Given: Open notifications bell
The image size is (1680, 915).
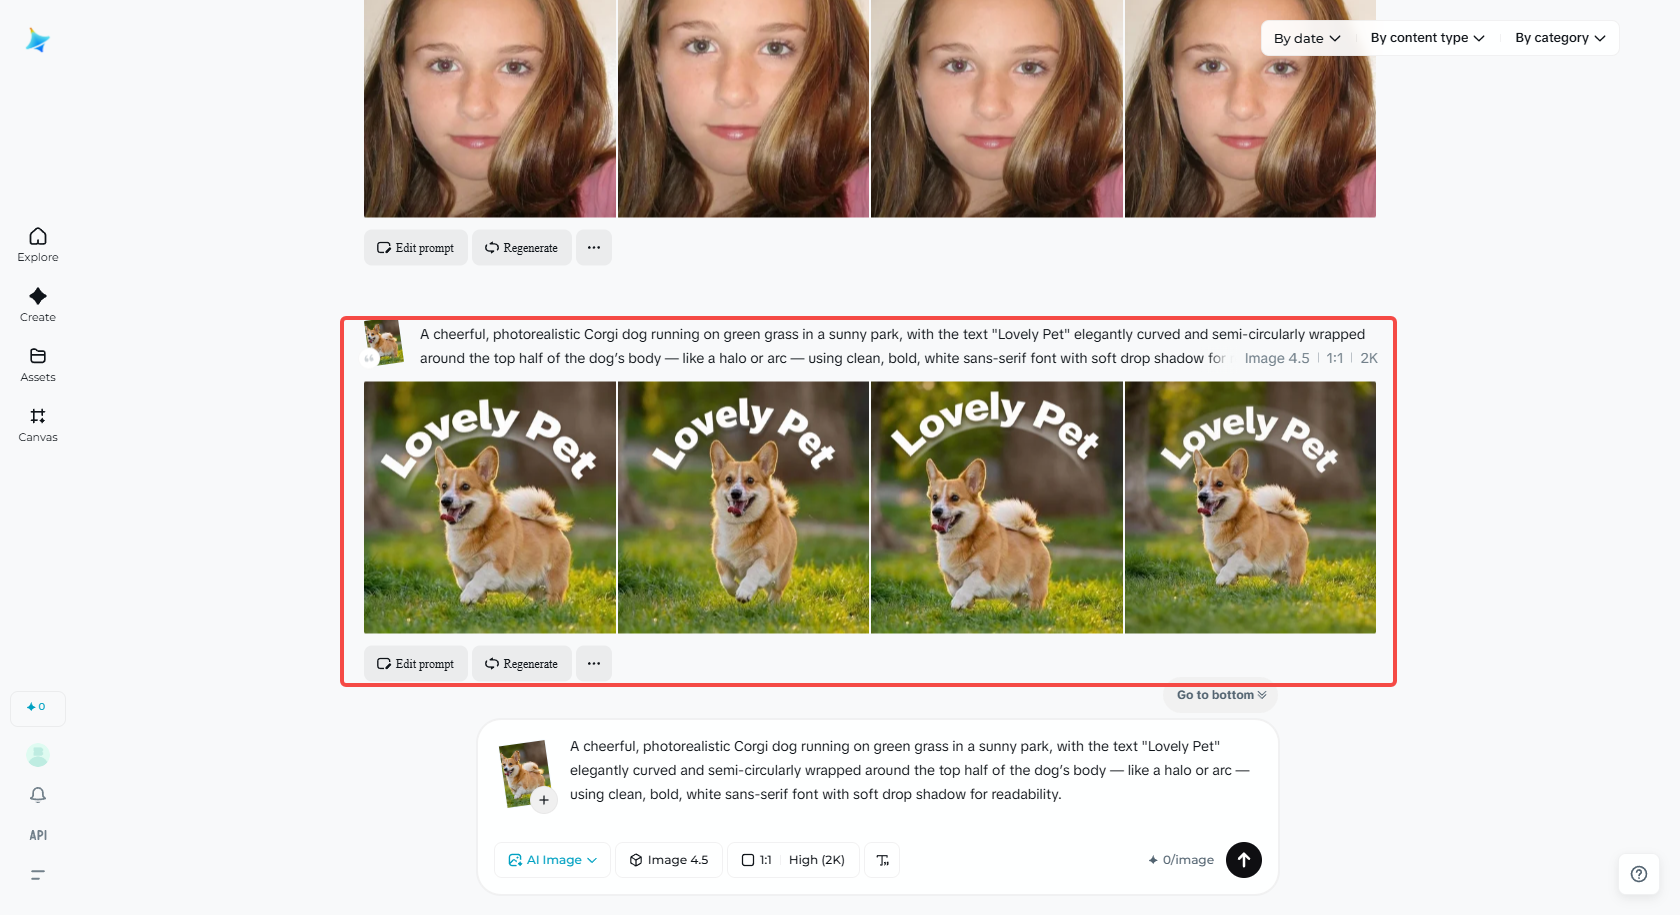Looking at the screenshot, I should 38,795.
